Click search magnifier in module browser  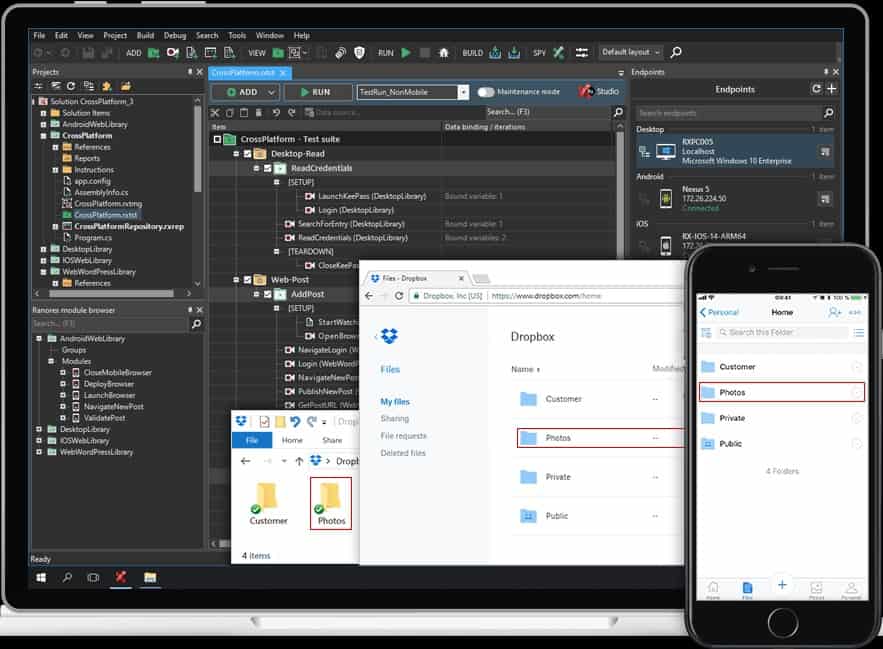[196, 324]
